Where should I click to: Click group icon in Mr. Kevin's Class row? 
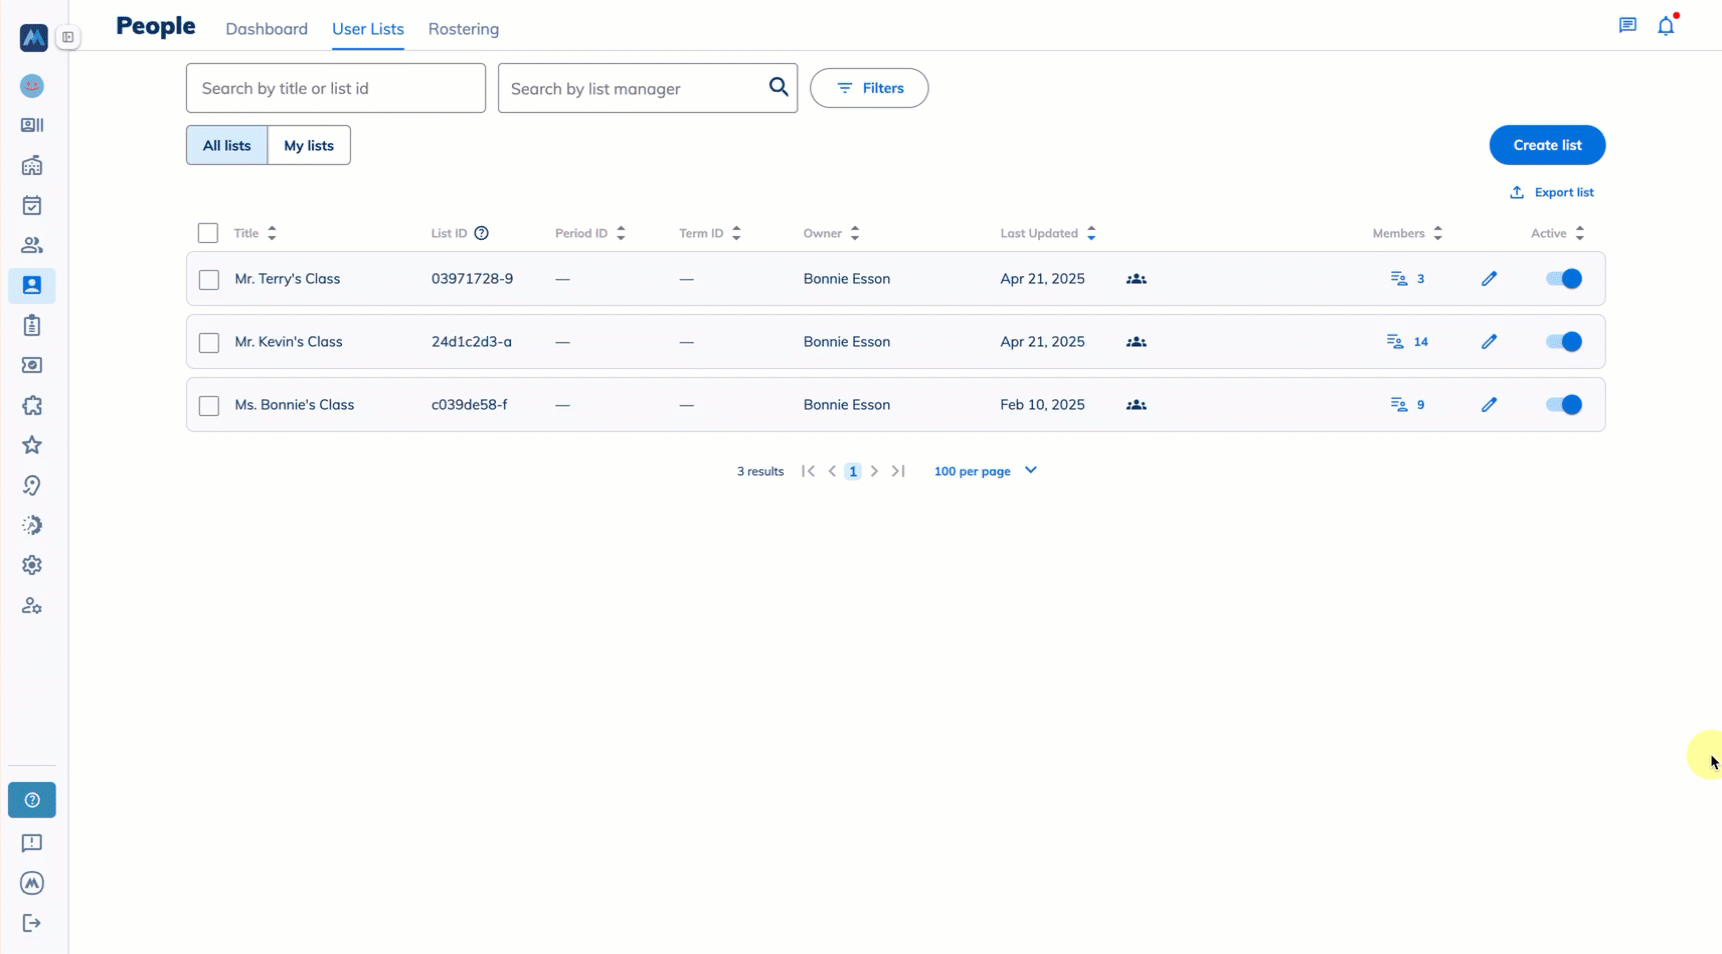(1136, 342)
